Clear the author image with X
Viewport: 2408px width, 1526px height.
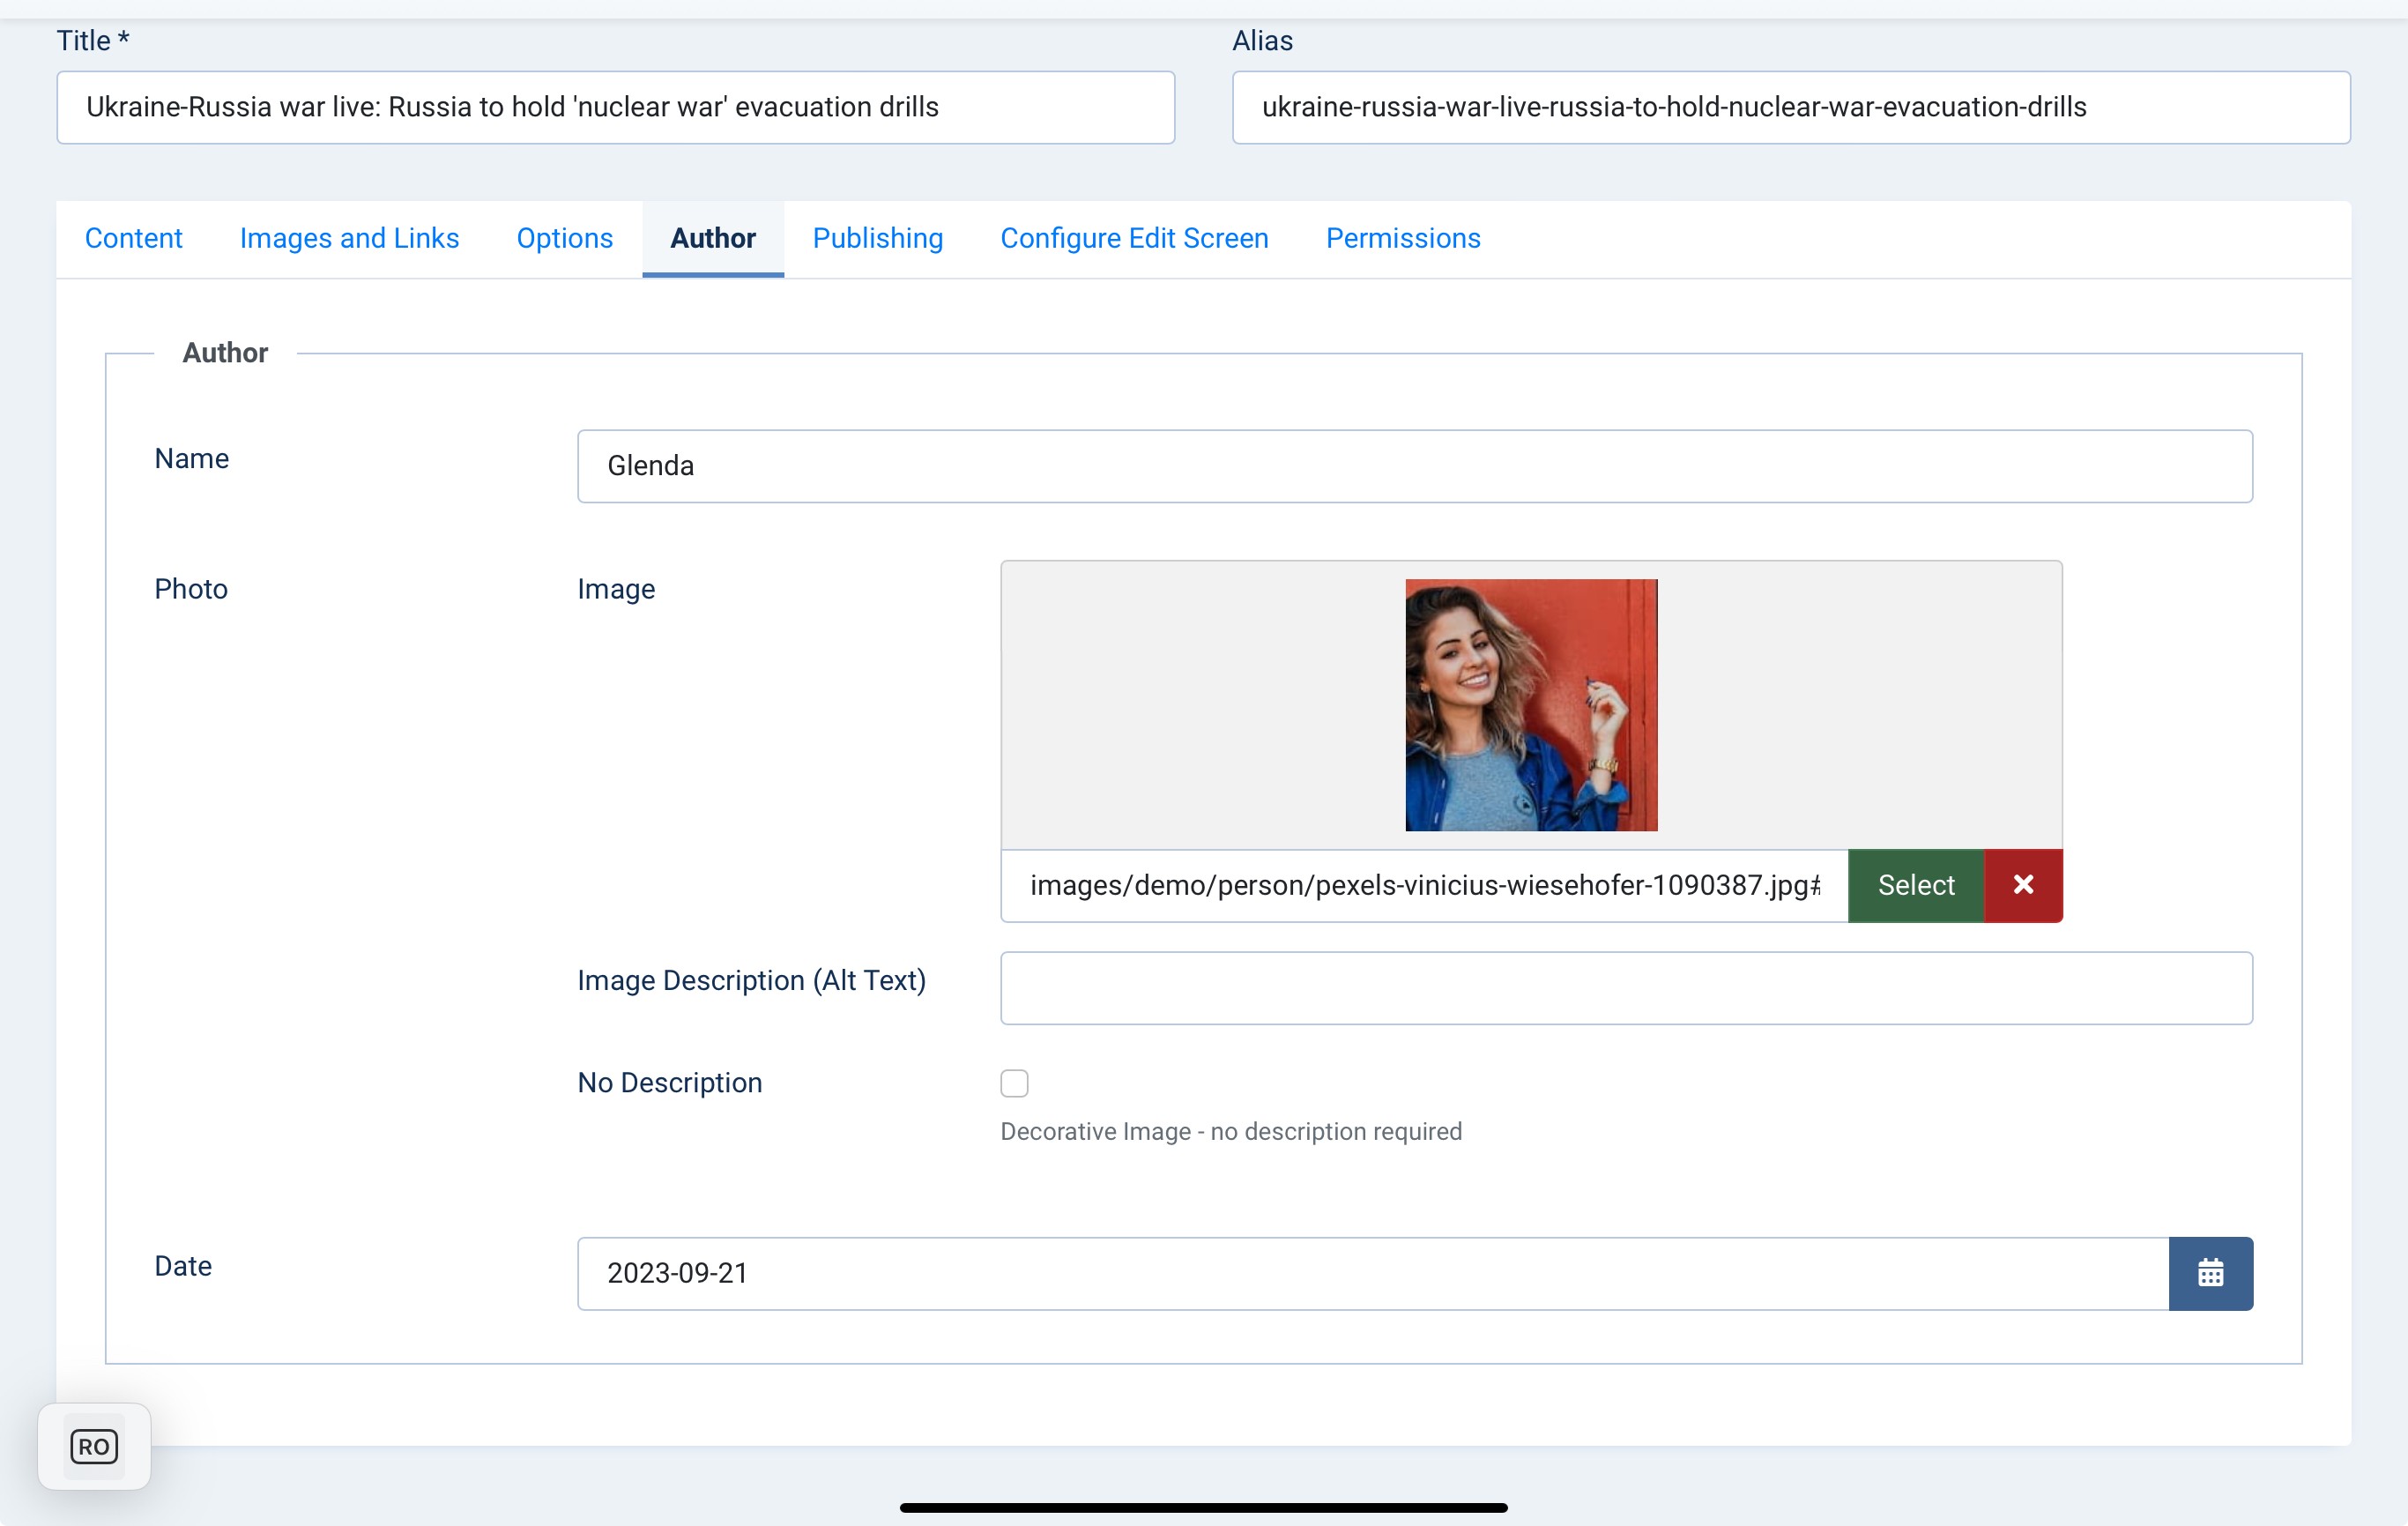click(x=2022, y=885)
